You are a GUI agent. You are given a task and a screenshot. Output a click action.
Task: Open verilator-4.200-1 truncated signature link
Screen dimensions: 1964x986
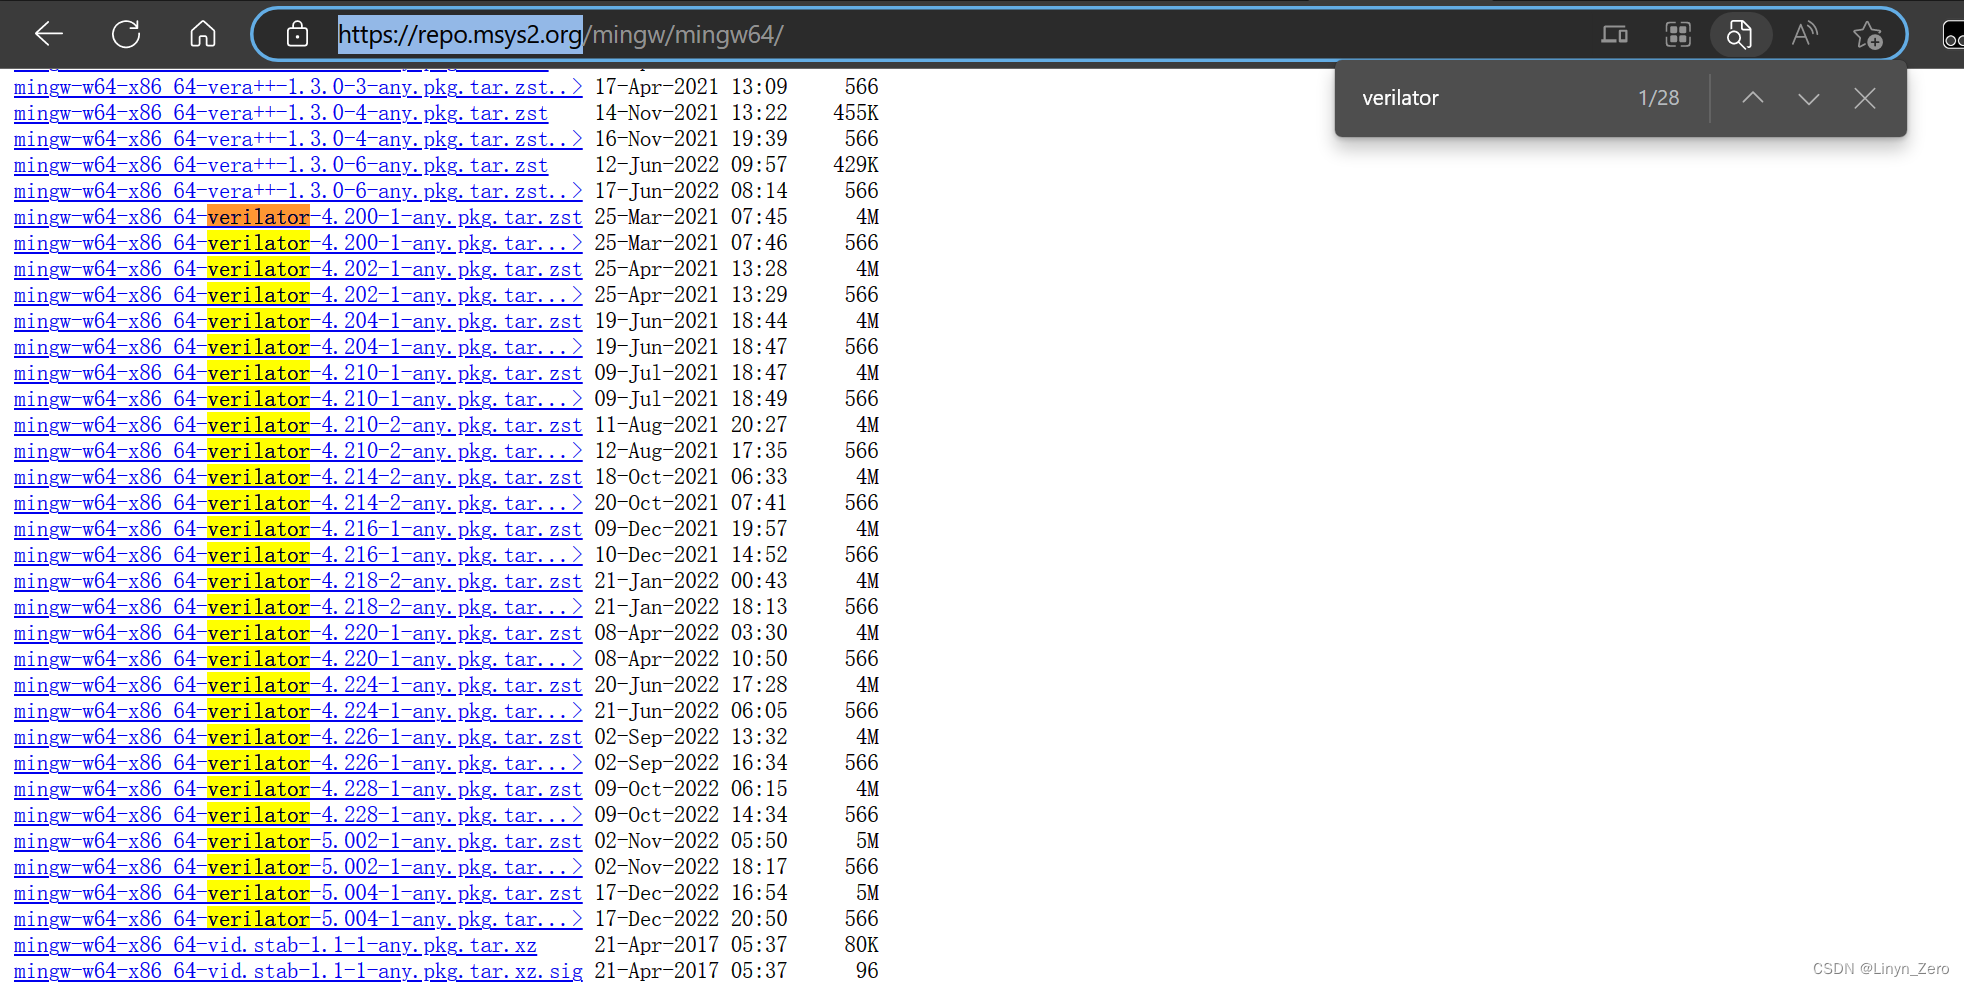298,243
